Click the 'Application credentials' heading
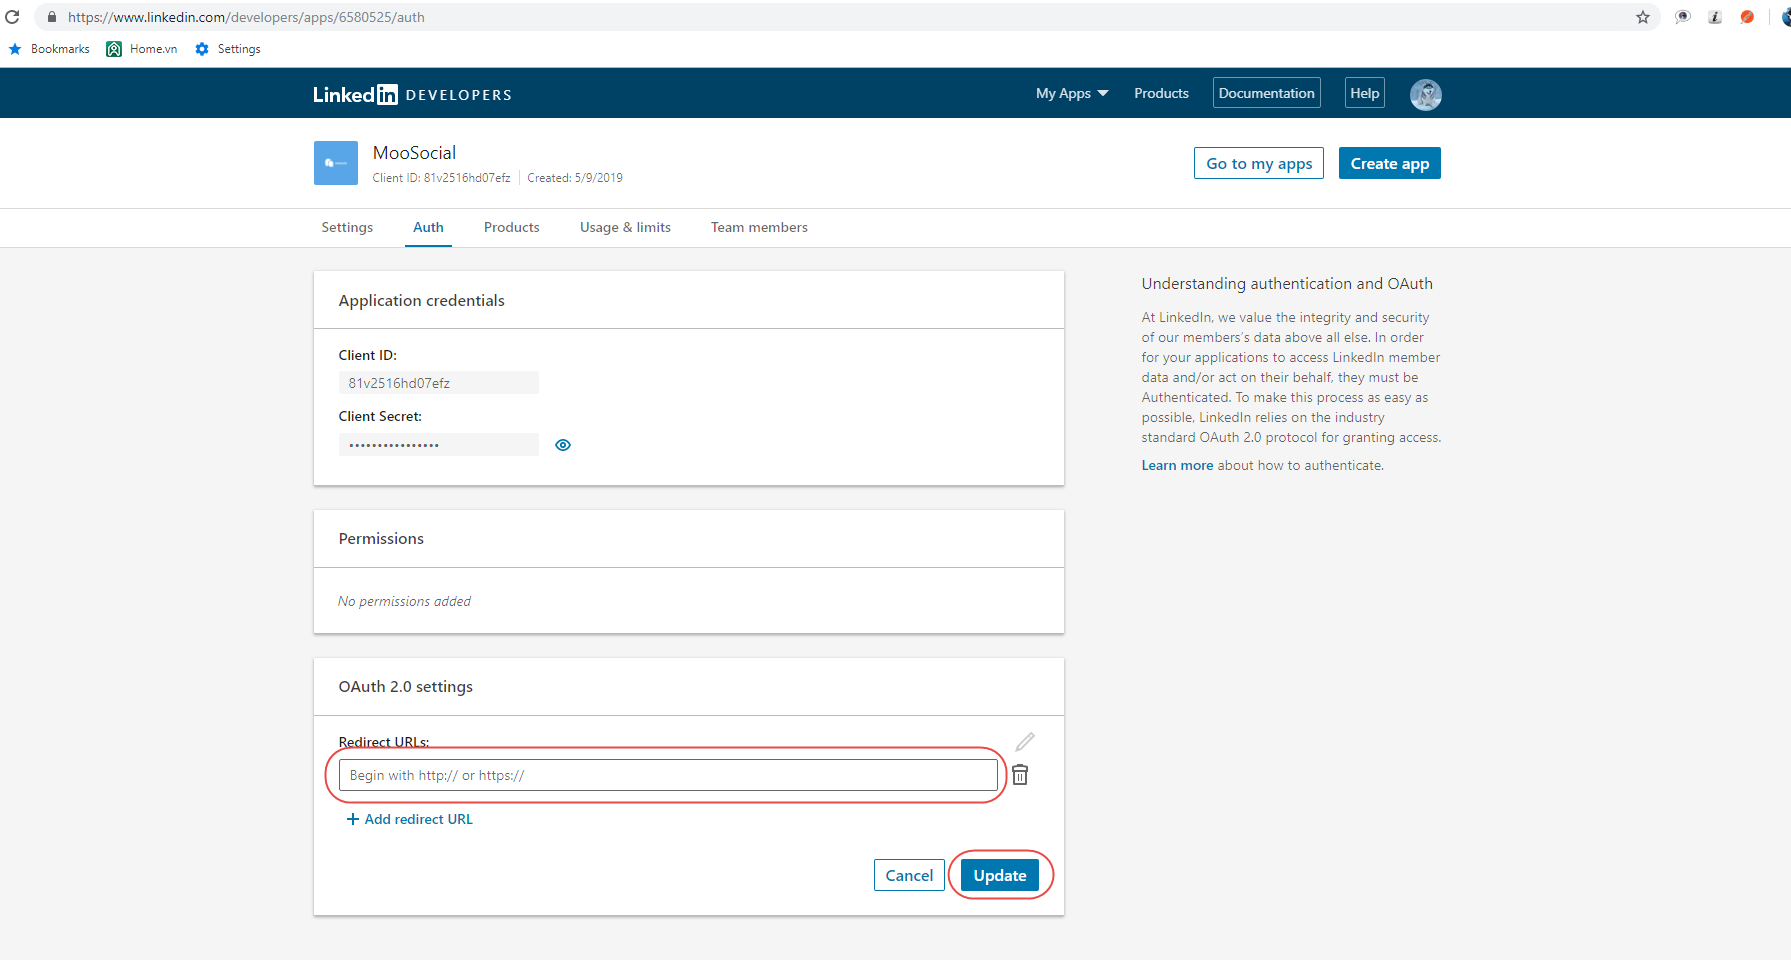1791x960 pixels. click(421, 300)
